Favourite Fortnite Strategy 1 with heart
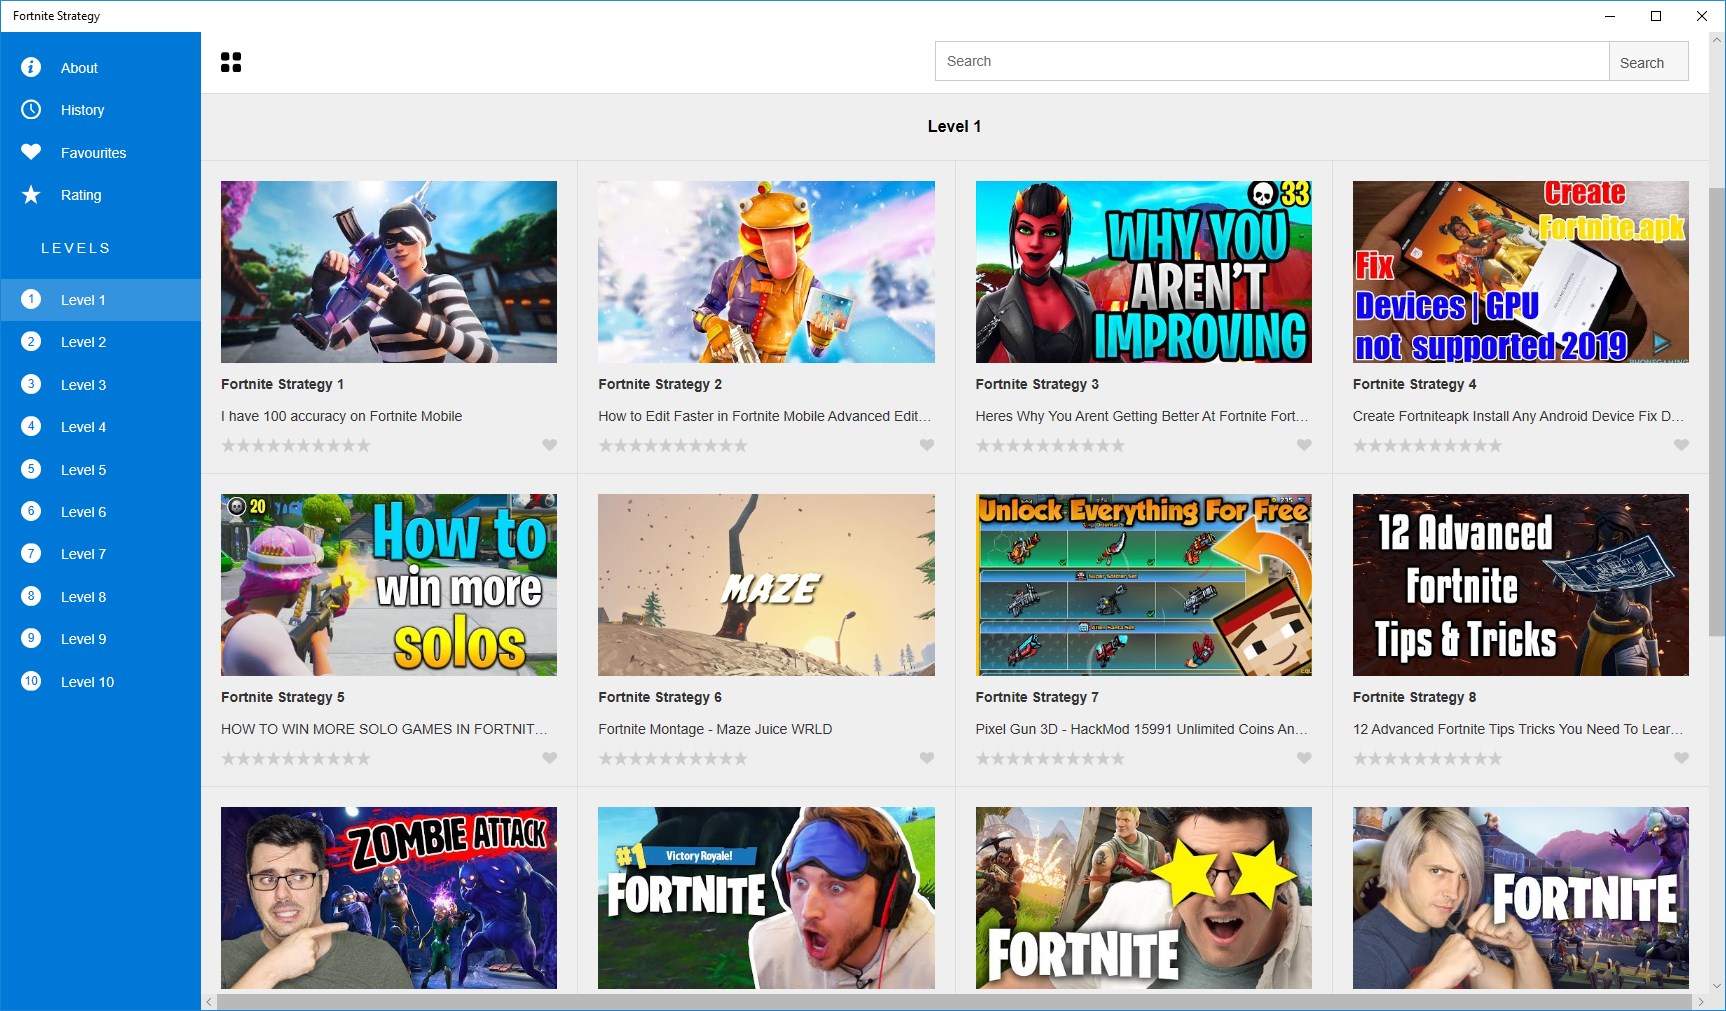The height and width of the screenshot is (1011, 1726). click(549, 445)
